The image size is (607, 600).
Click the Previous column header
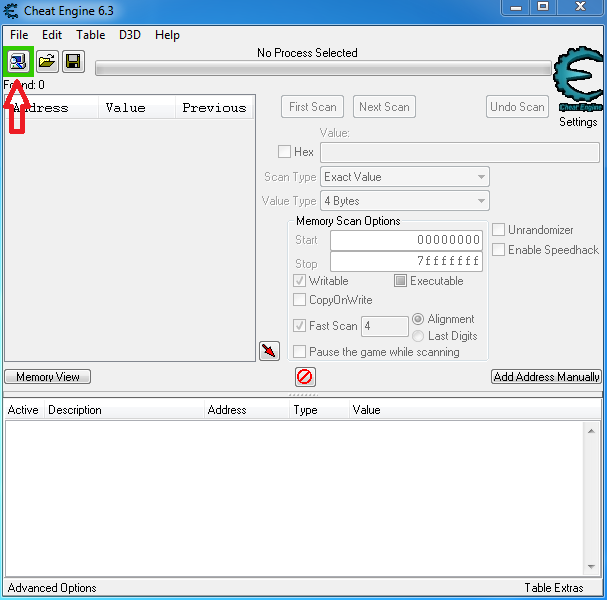[x=214, y=108]
